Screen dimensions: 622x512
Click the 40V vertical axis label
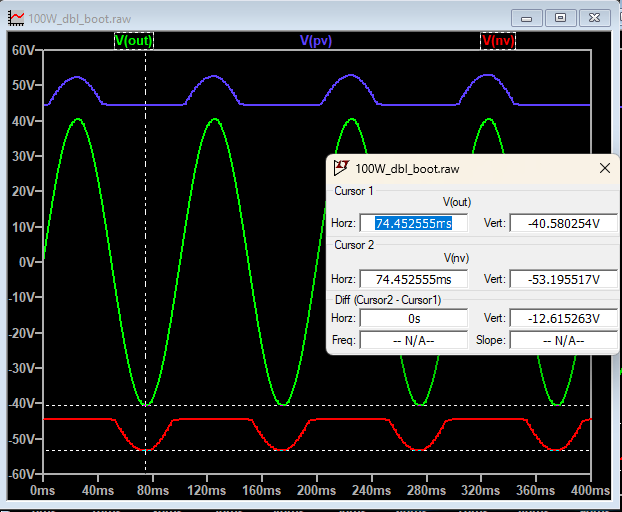(x=23, y=121)
